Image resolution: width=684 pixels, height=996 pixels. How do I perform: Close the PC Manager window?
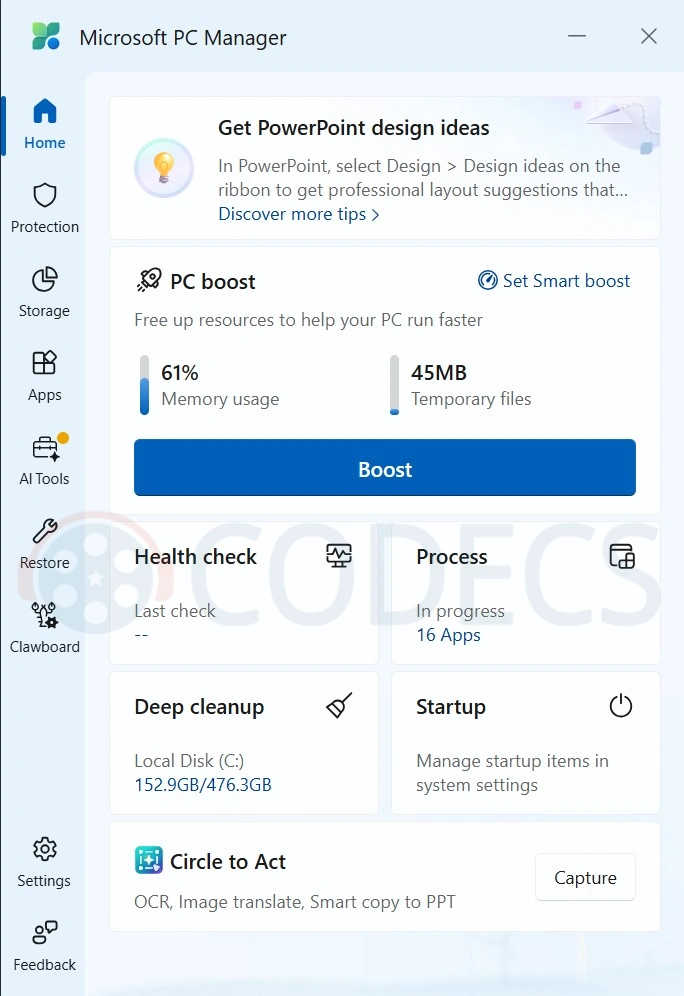648,36
